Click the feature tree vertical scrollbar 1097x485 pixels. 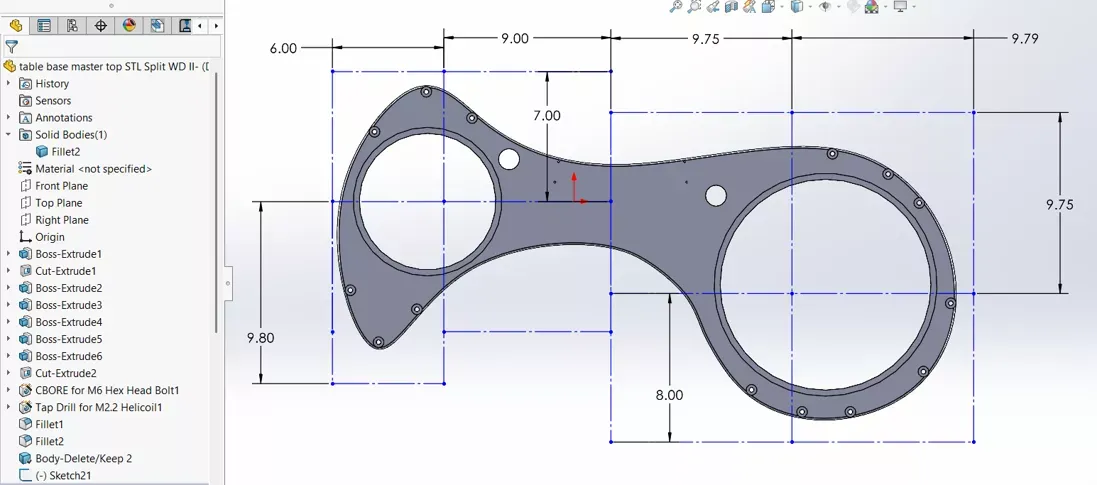click(x=215, y=203)
